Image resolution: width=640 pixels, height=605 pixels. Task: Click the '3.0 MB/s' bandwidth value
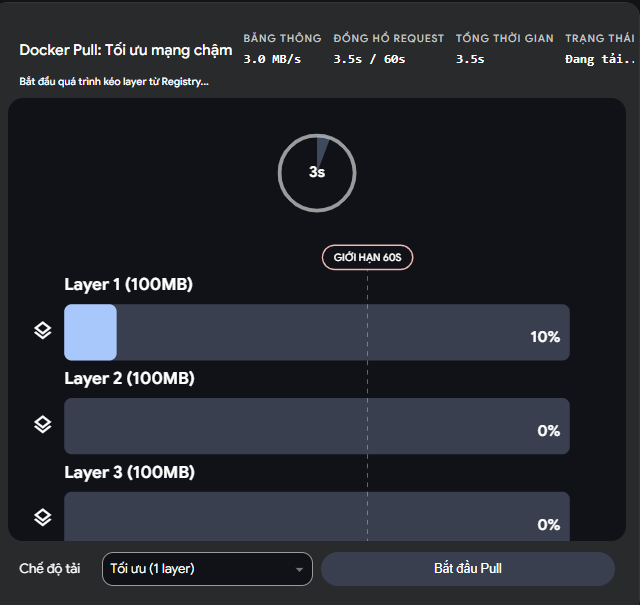point(272,59)
